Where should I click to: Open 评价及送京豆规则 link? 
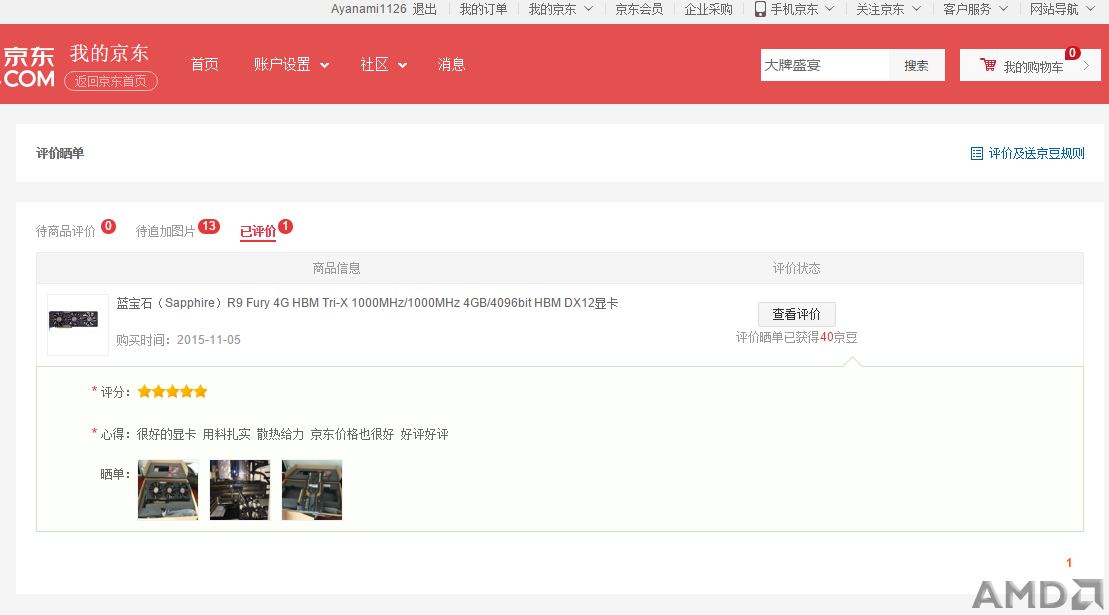1036,153
